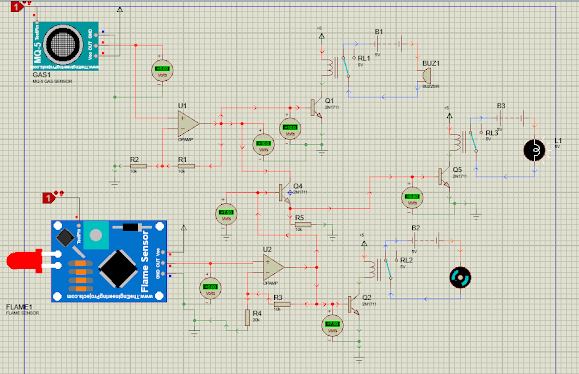Viewport: 579px width, 374px height.
Task: Select relay RL3 coil
Action: (x=457, y=141)
